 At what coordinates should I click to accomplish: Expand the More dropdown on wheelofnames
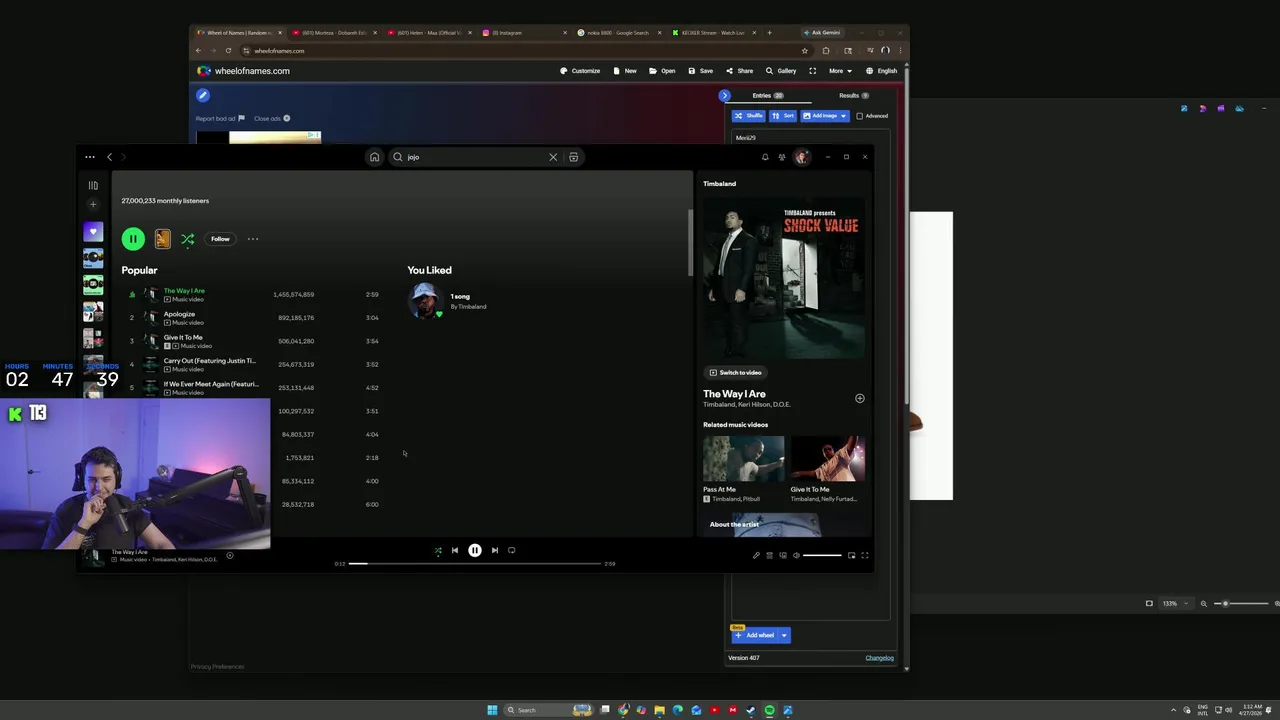(840, 71)
